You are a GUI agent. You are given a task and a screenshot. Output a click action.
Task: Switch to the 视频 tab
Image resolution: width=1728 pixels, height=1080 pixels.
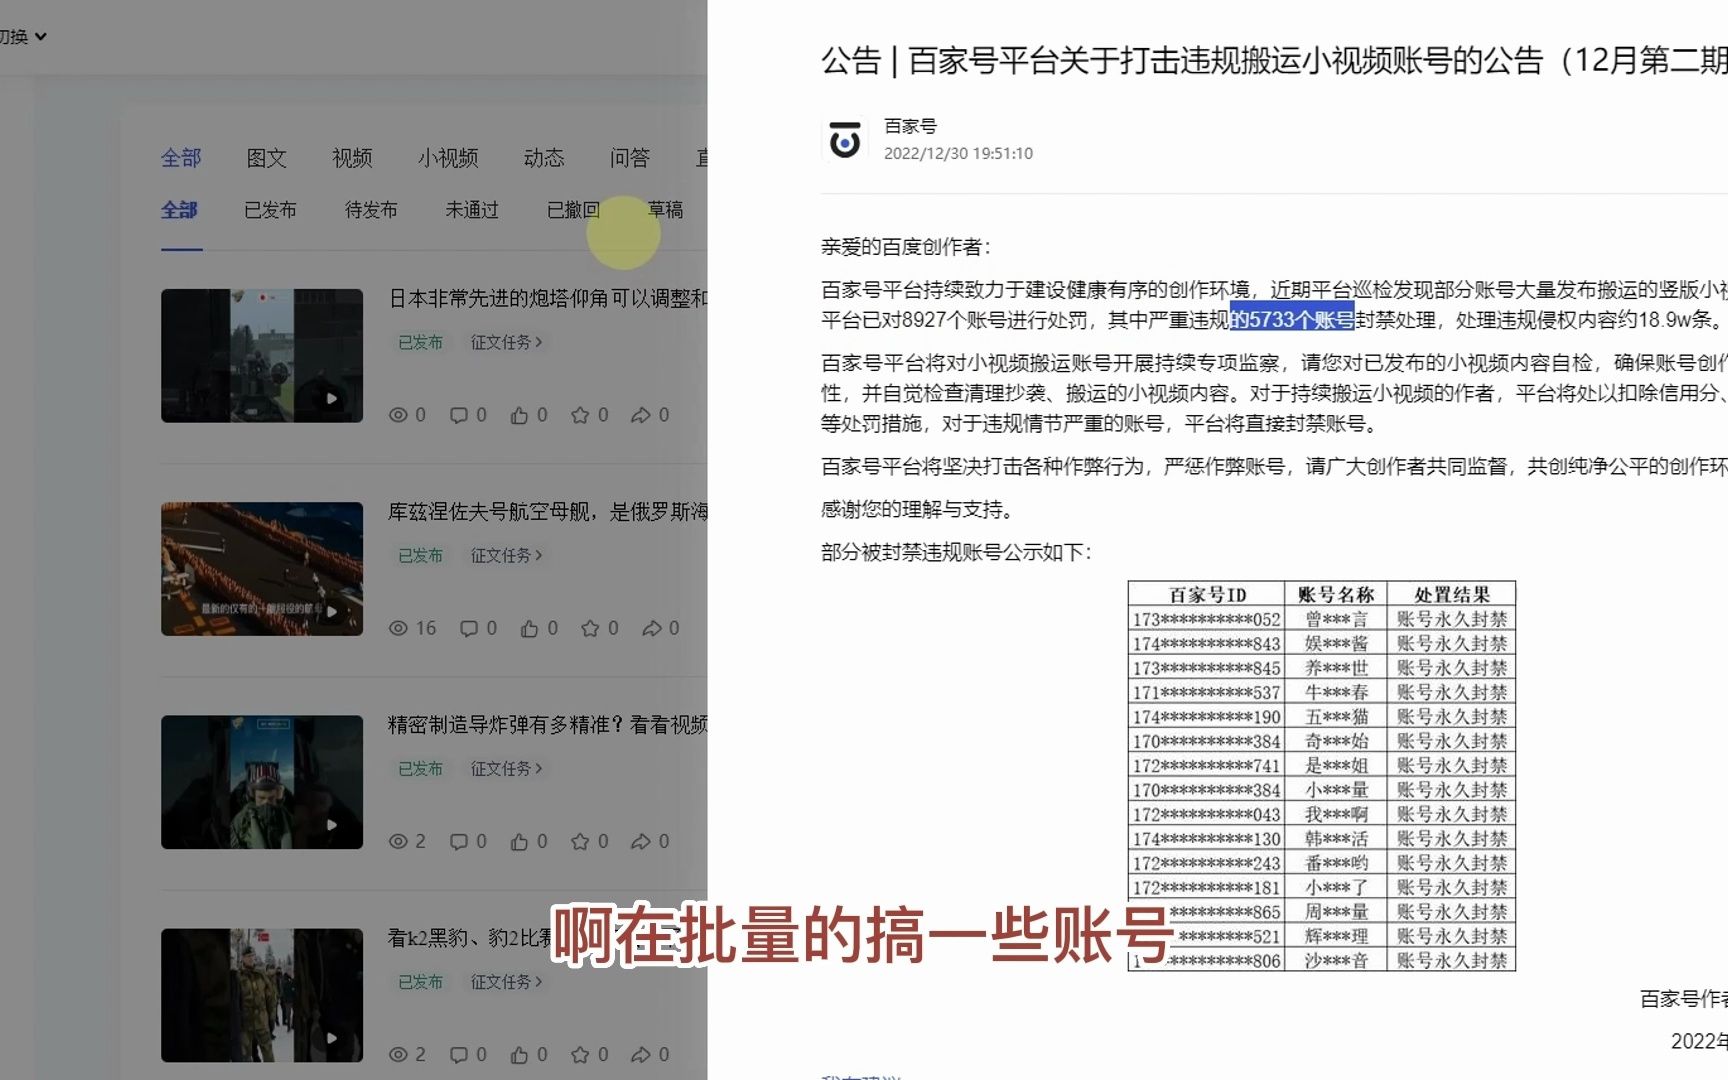(352, 158)
